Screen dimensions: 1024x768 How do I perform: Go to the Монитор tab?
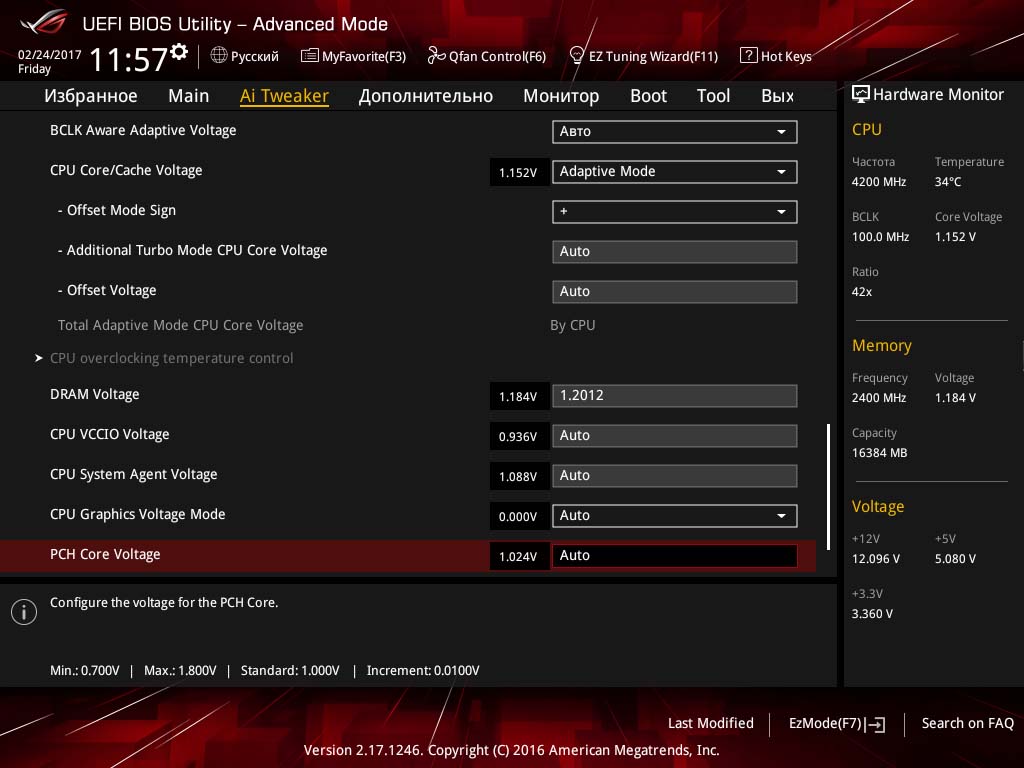tap(561, 96)
